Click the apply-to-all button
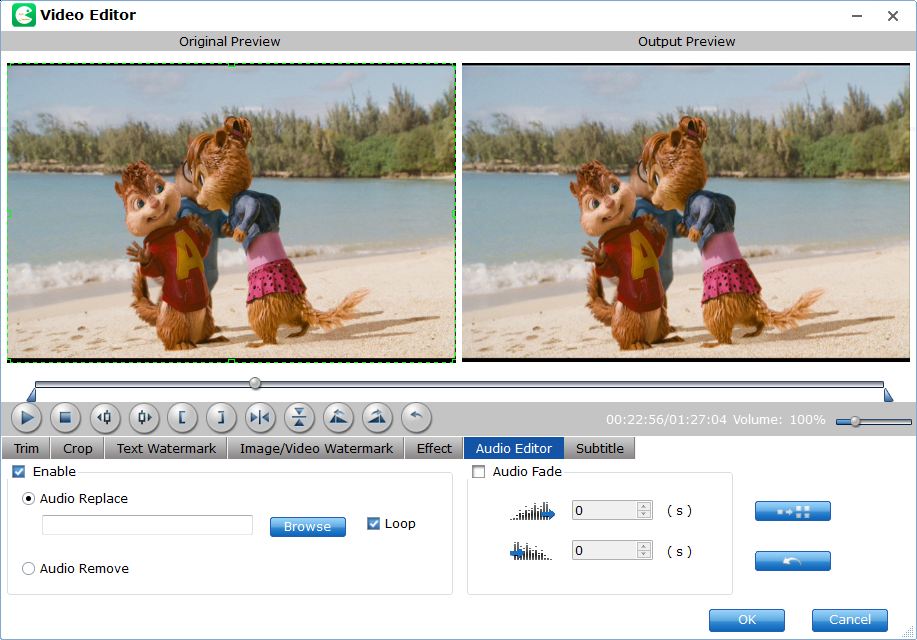Image resolution: width=917 pixels, height=640 pixels. [792, 511]
